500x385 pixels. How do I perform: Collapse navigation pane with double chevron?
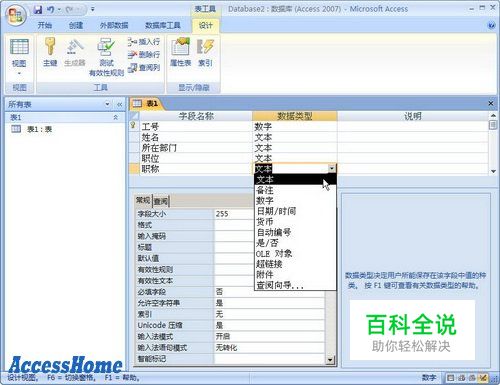point(119,105)
